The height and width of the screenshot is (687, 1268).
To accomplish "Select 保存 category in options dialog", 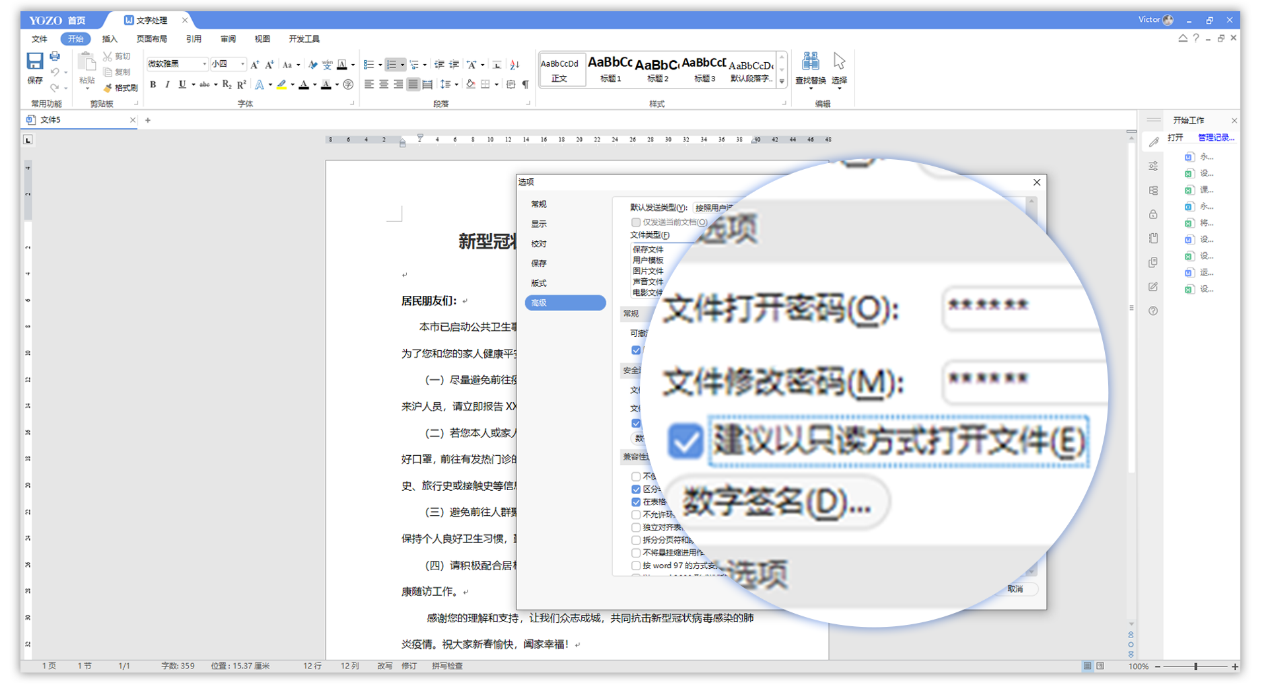I will point(540,263).
